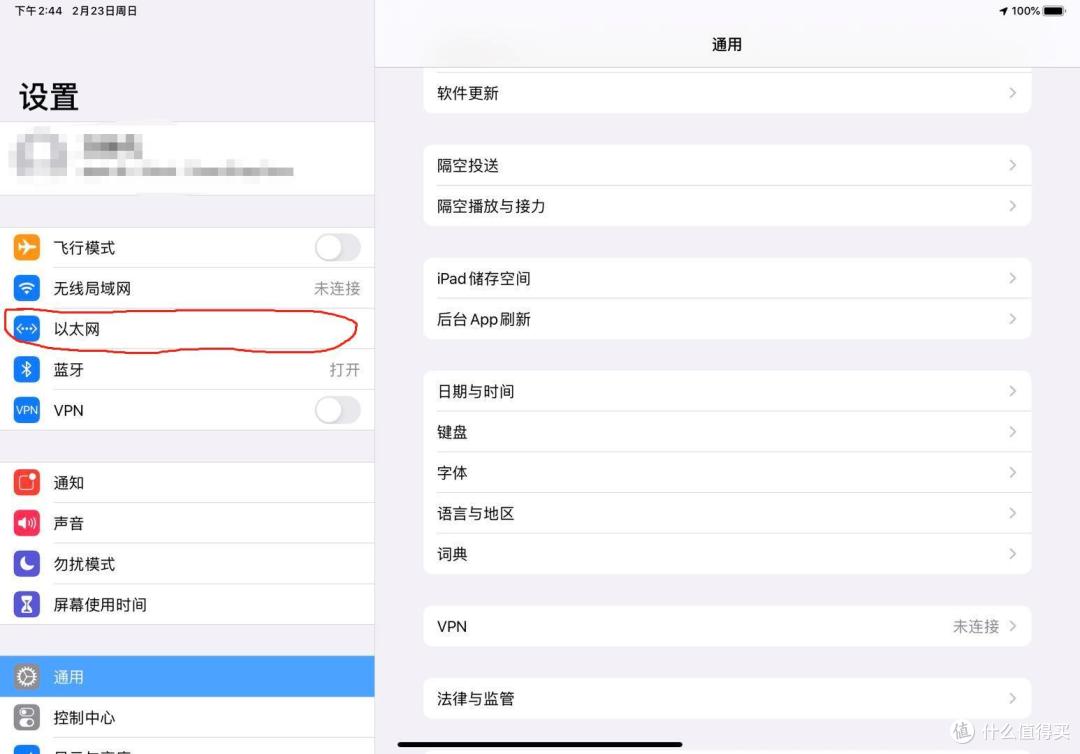Tap the gear icon beside 通用
The width and height of the screenshot is (1080, 754).
click(x=26, y=676)
